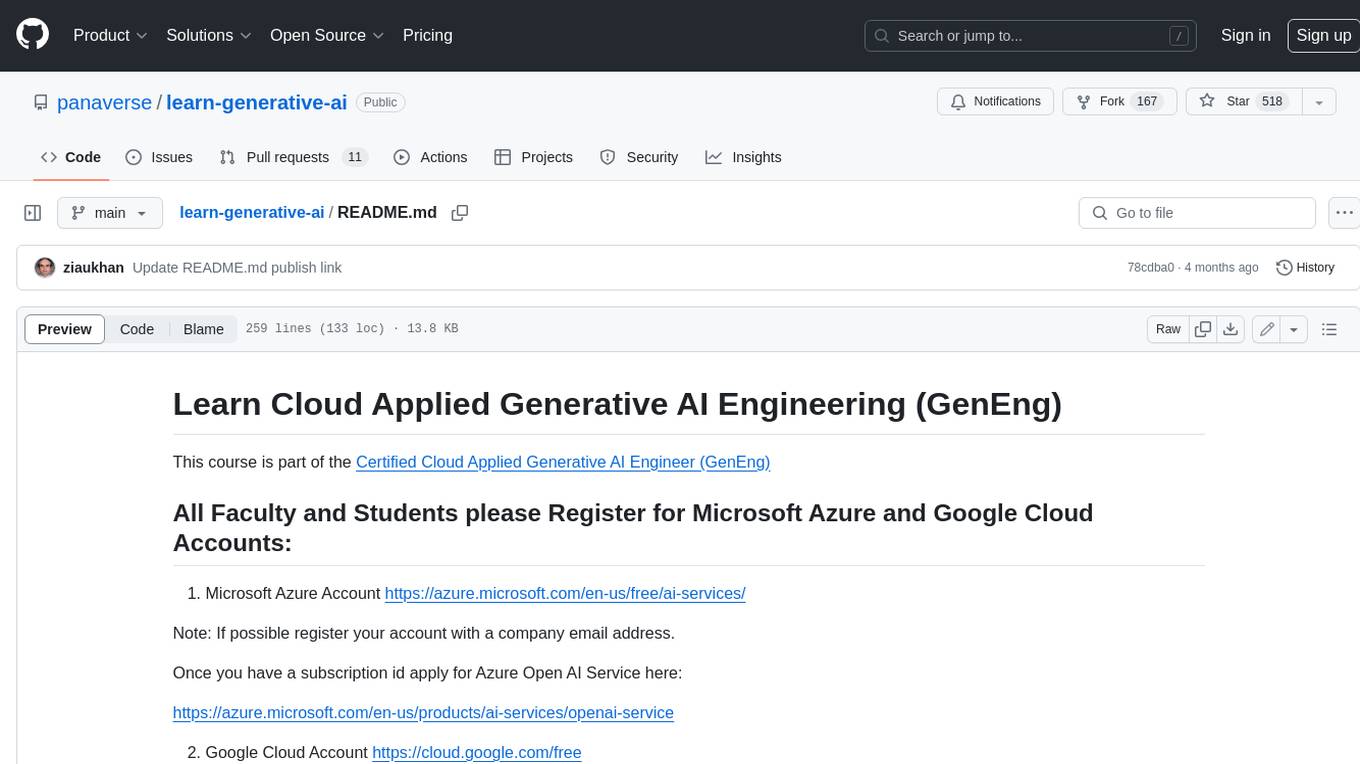Image resolution: width=1360 pixels, height=764 pixels.
Task: Expand the Solutions menu
Action: pos(209,35)
